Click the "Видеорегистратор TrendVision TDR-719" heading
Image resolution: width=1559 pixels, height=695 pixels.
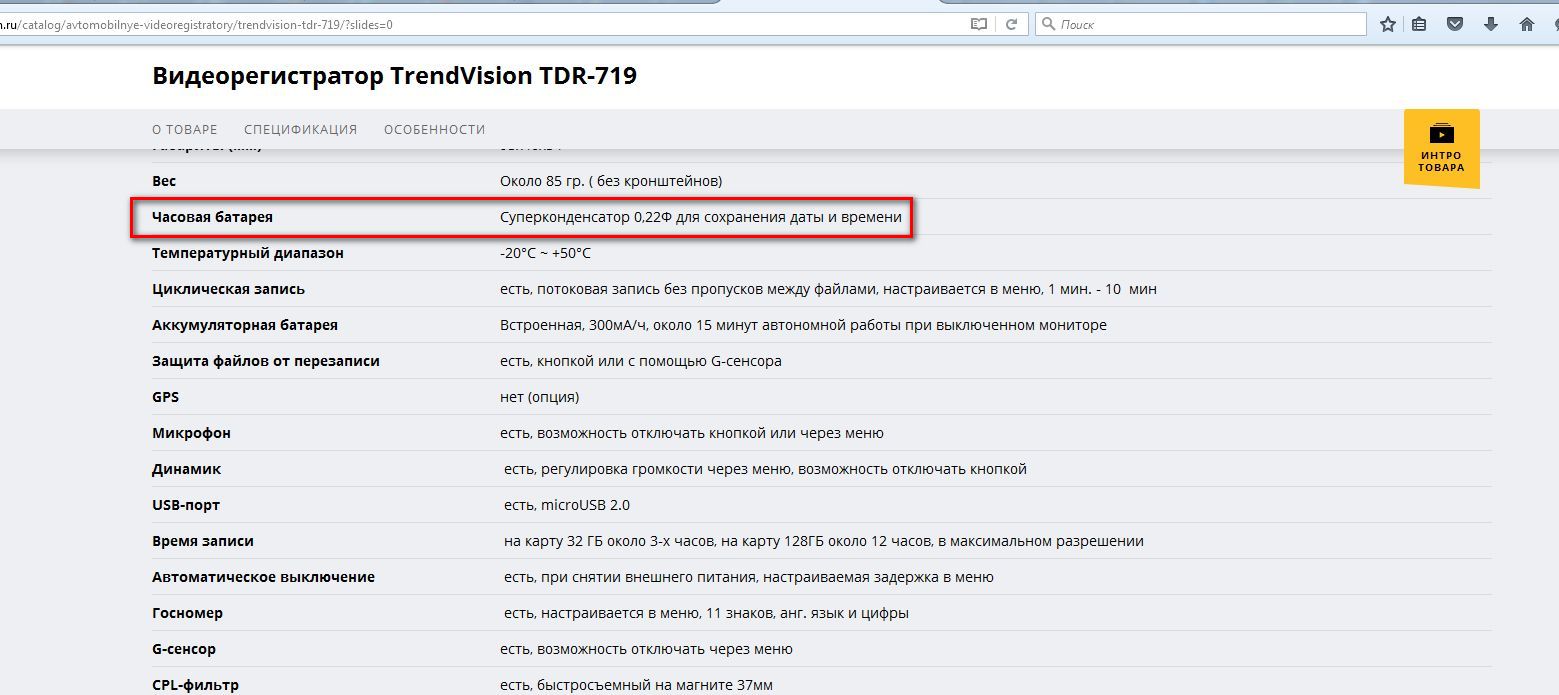(x=394, y=76)
